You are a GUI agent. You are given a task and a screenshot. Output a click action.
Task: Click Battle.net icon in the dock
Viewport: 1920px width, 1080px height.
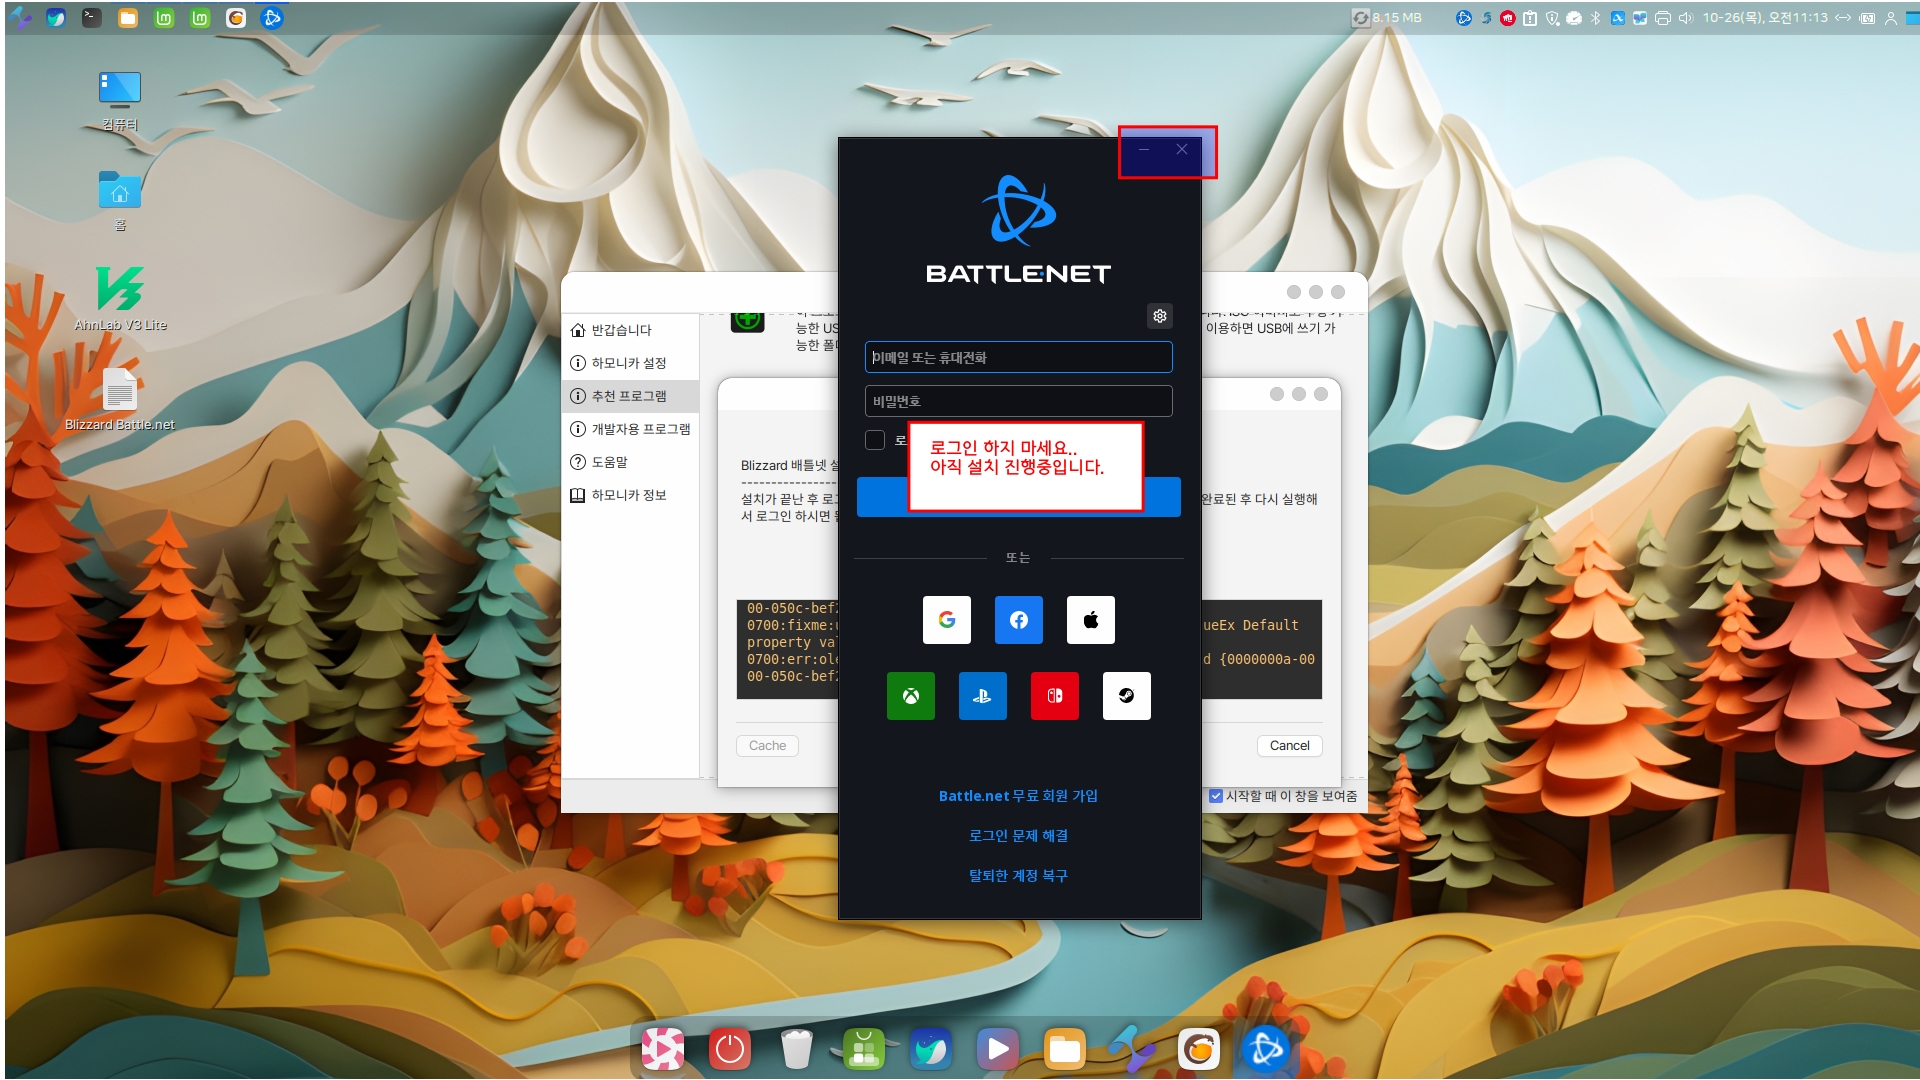point(1265,1050)
